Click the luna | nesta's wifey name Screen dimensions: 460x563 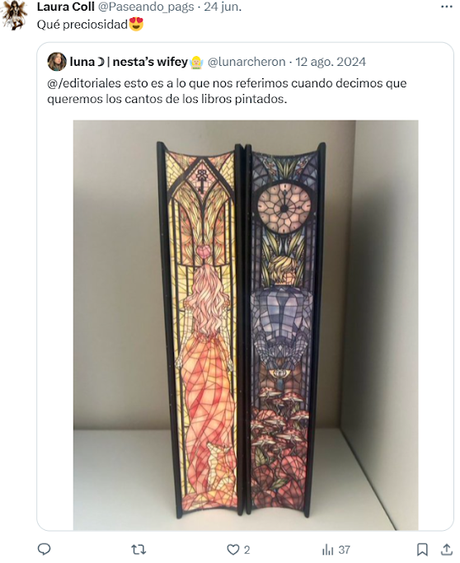pyautogui.click(x=129, y=62)
